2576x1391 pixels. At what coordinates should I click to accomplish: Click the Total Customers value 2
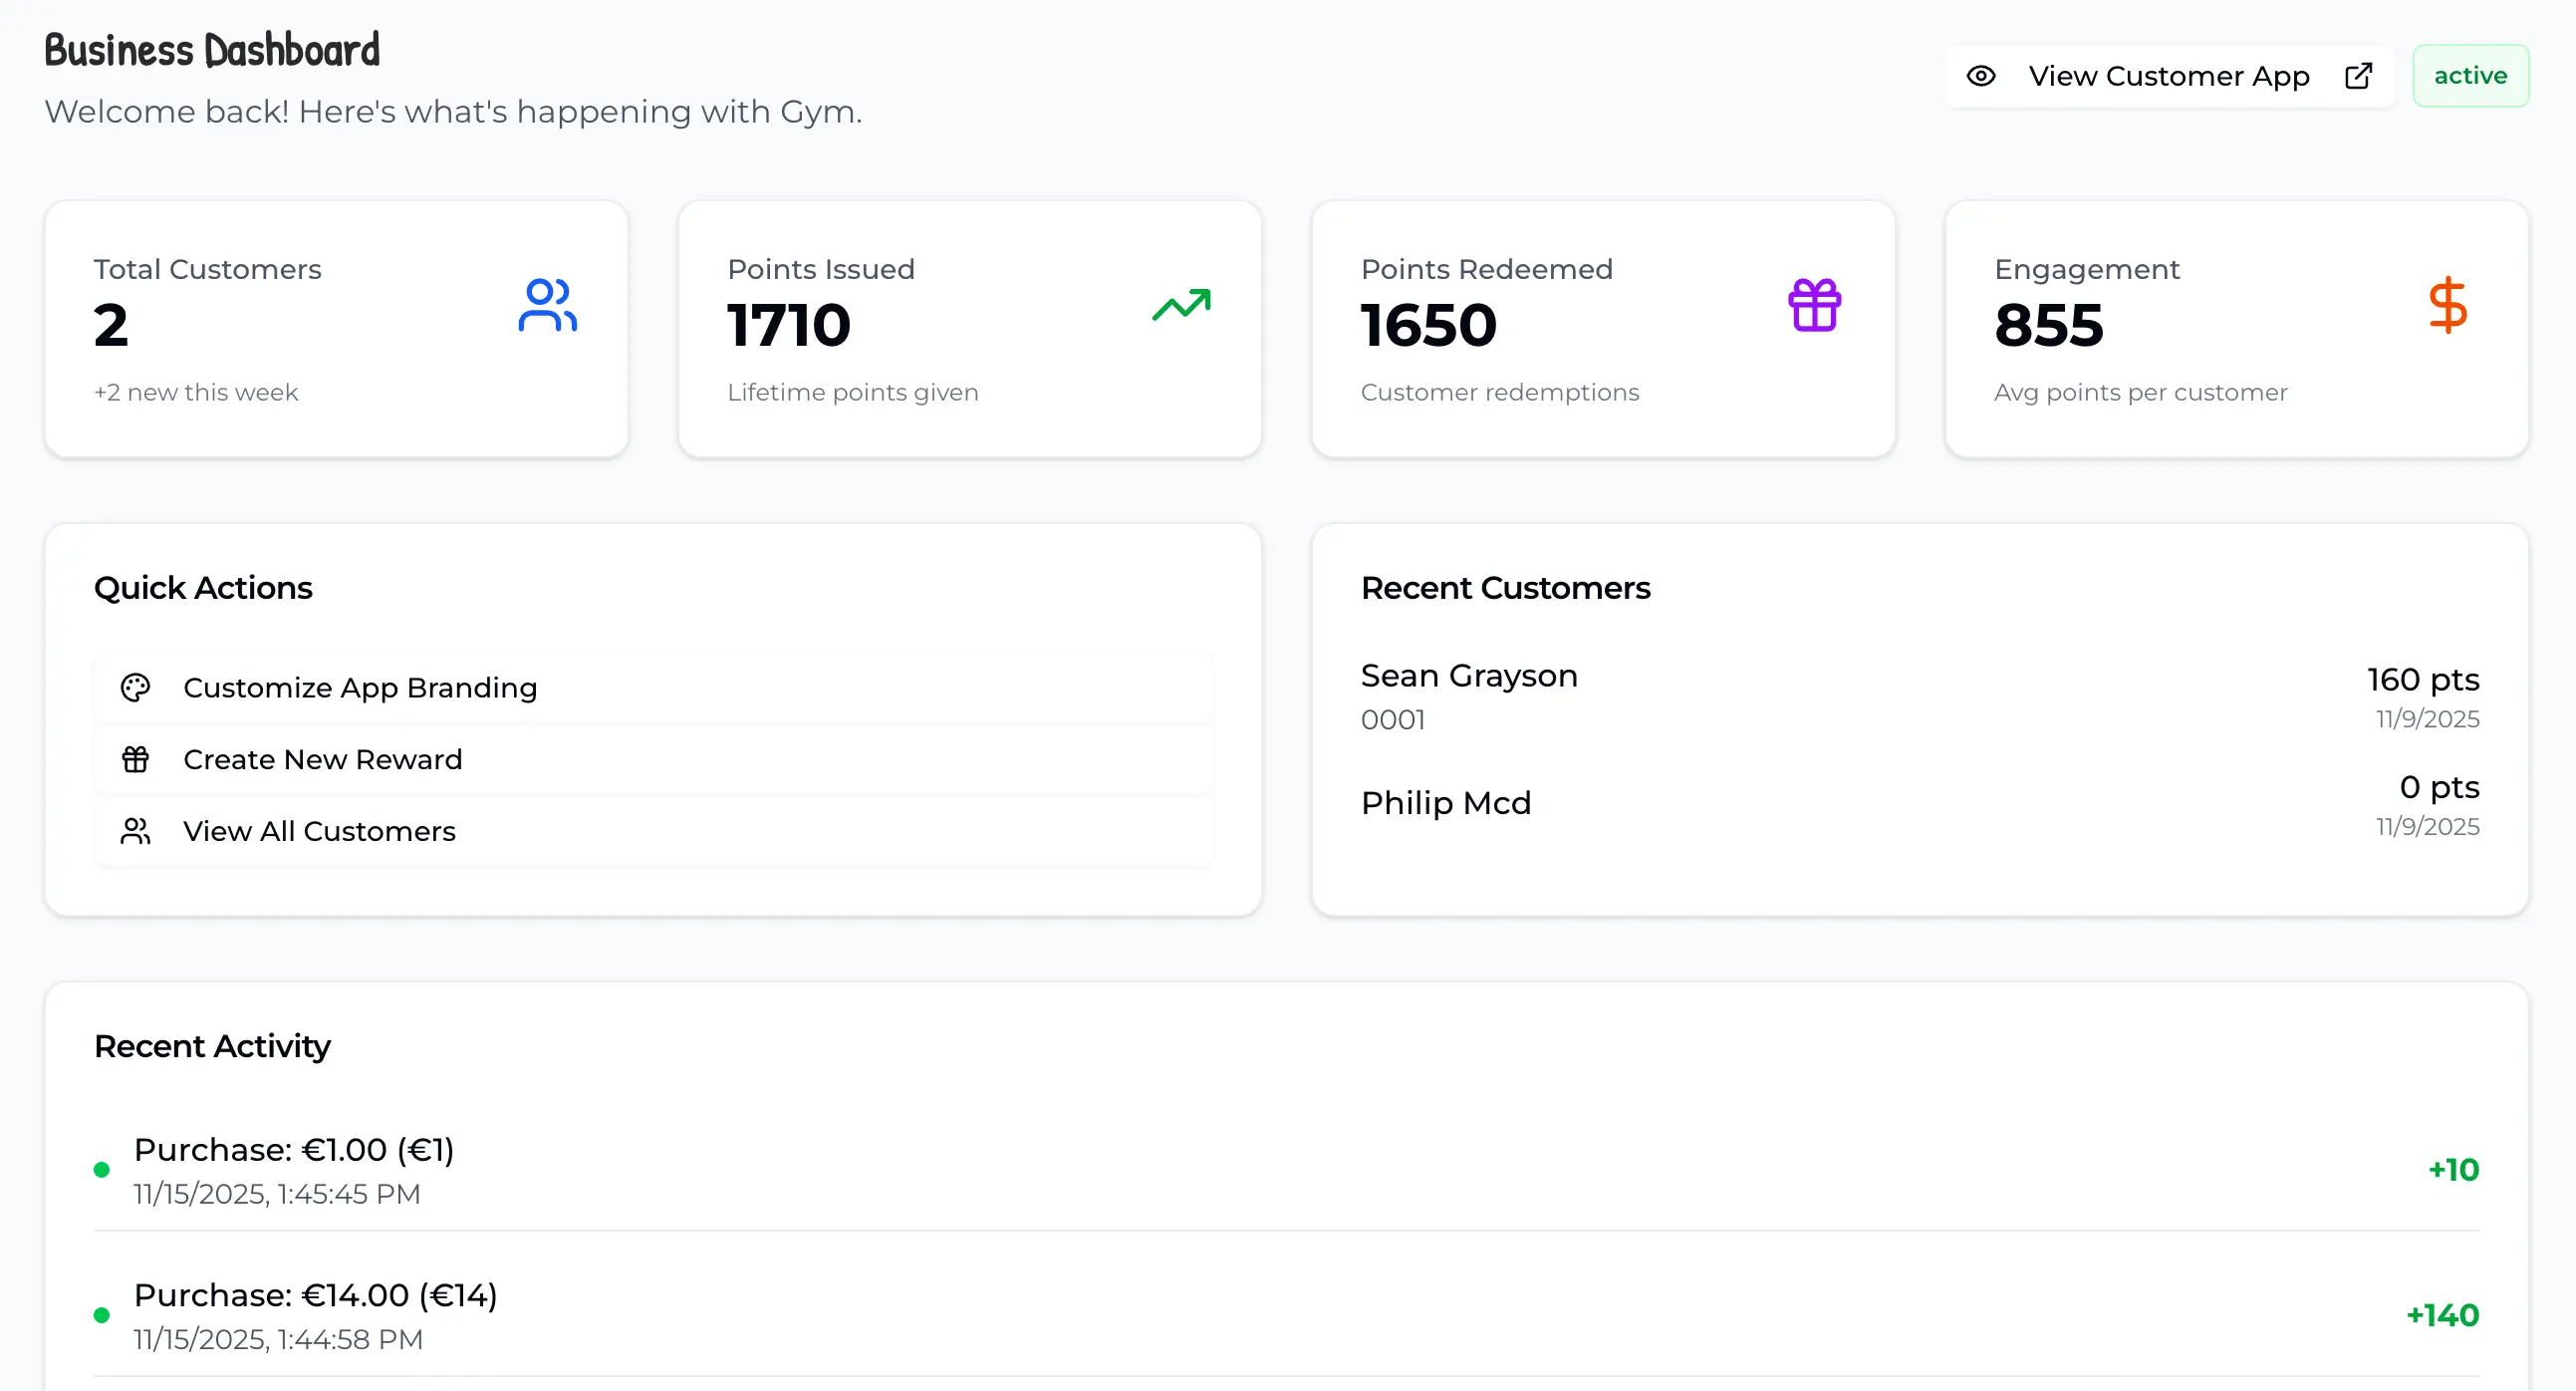tap(111, 326)
